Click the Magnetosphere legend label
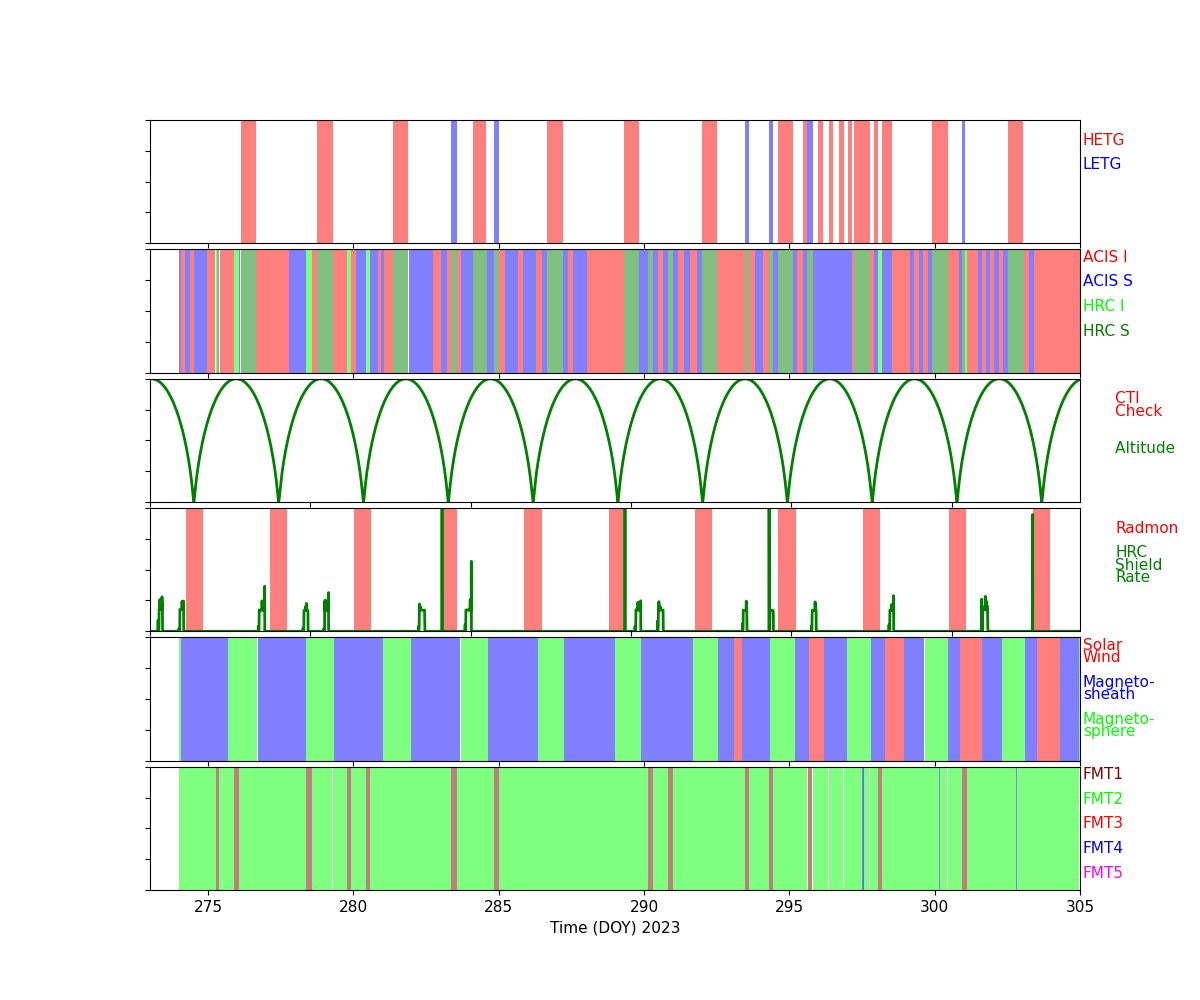Screen dimensions: 1200x1000 (x=1118, y=725)
